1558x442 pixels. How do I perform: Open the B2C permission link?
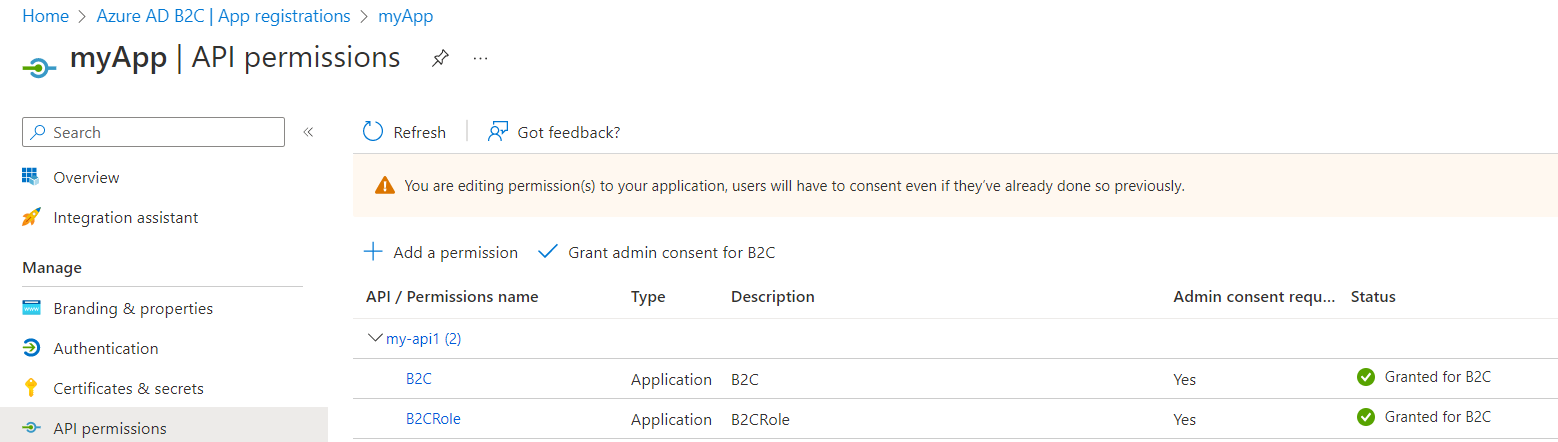tap(419, 379)
